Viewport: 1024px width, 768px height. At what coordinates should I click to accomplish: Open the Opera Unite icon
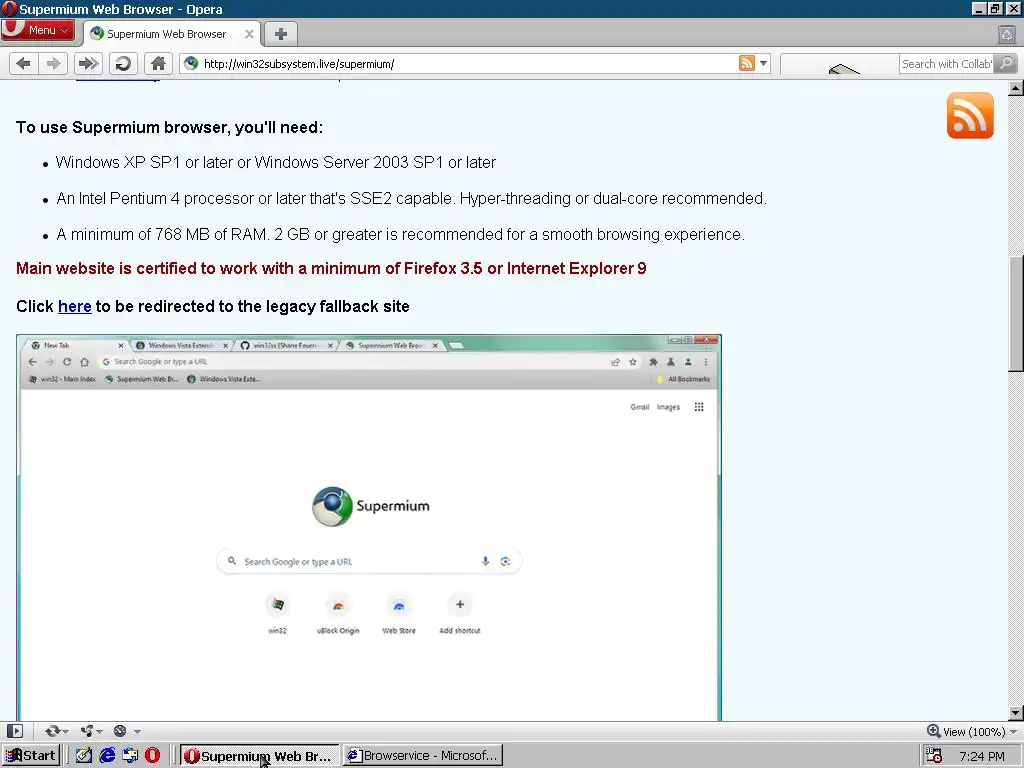coord(87,731)
